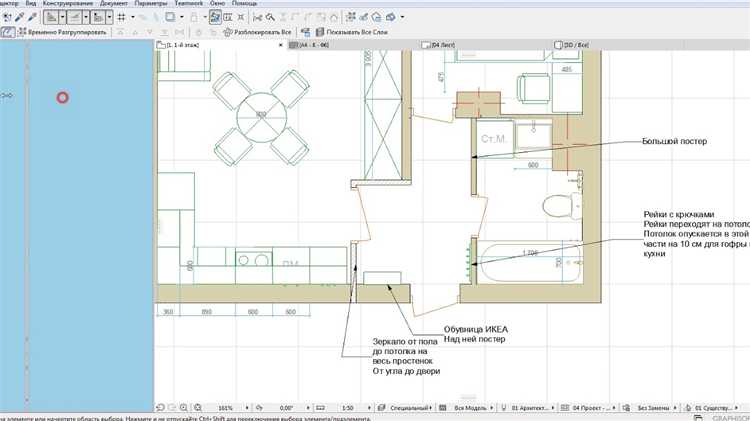Click the arrow selection tool icon
750x421 pixels.
click(x=7, y=17)
